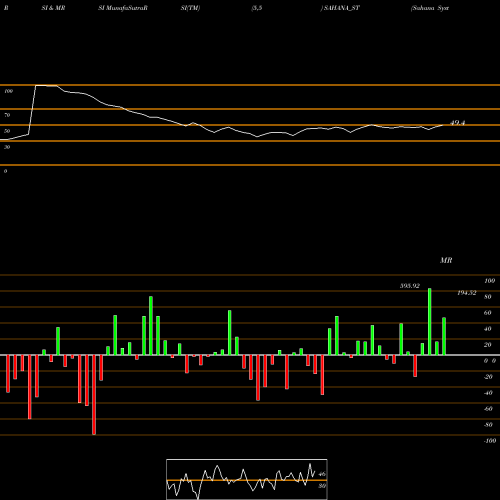Click the longest red bar in MR chart
Viewport: 500px width, 500px height.
click(x=94, y=395)
